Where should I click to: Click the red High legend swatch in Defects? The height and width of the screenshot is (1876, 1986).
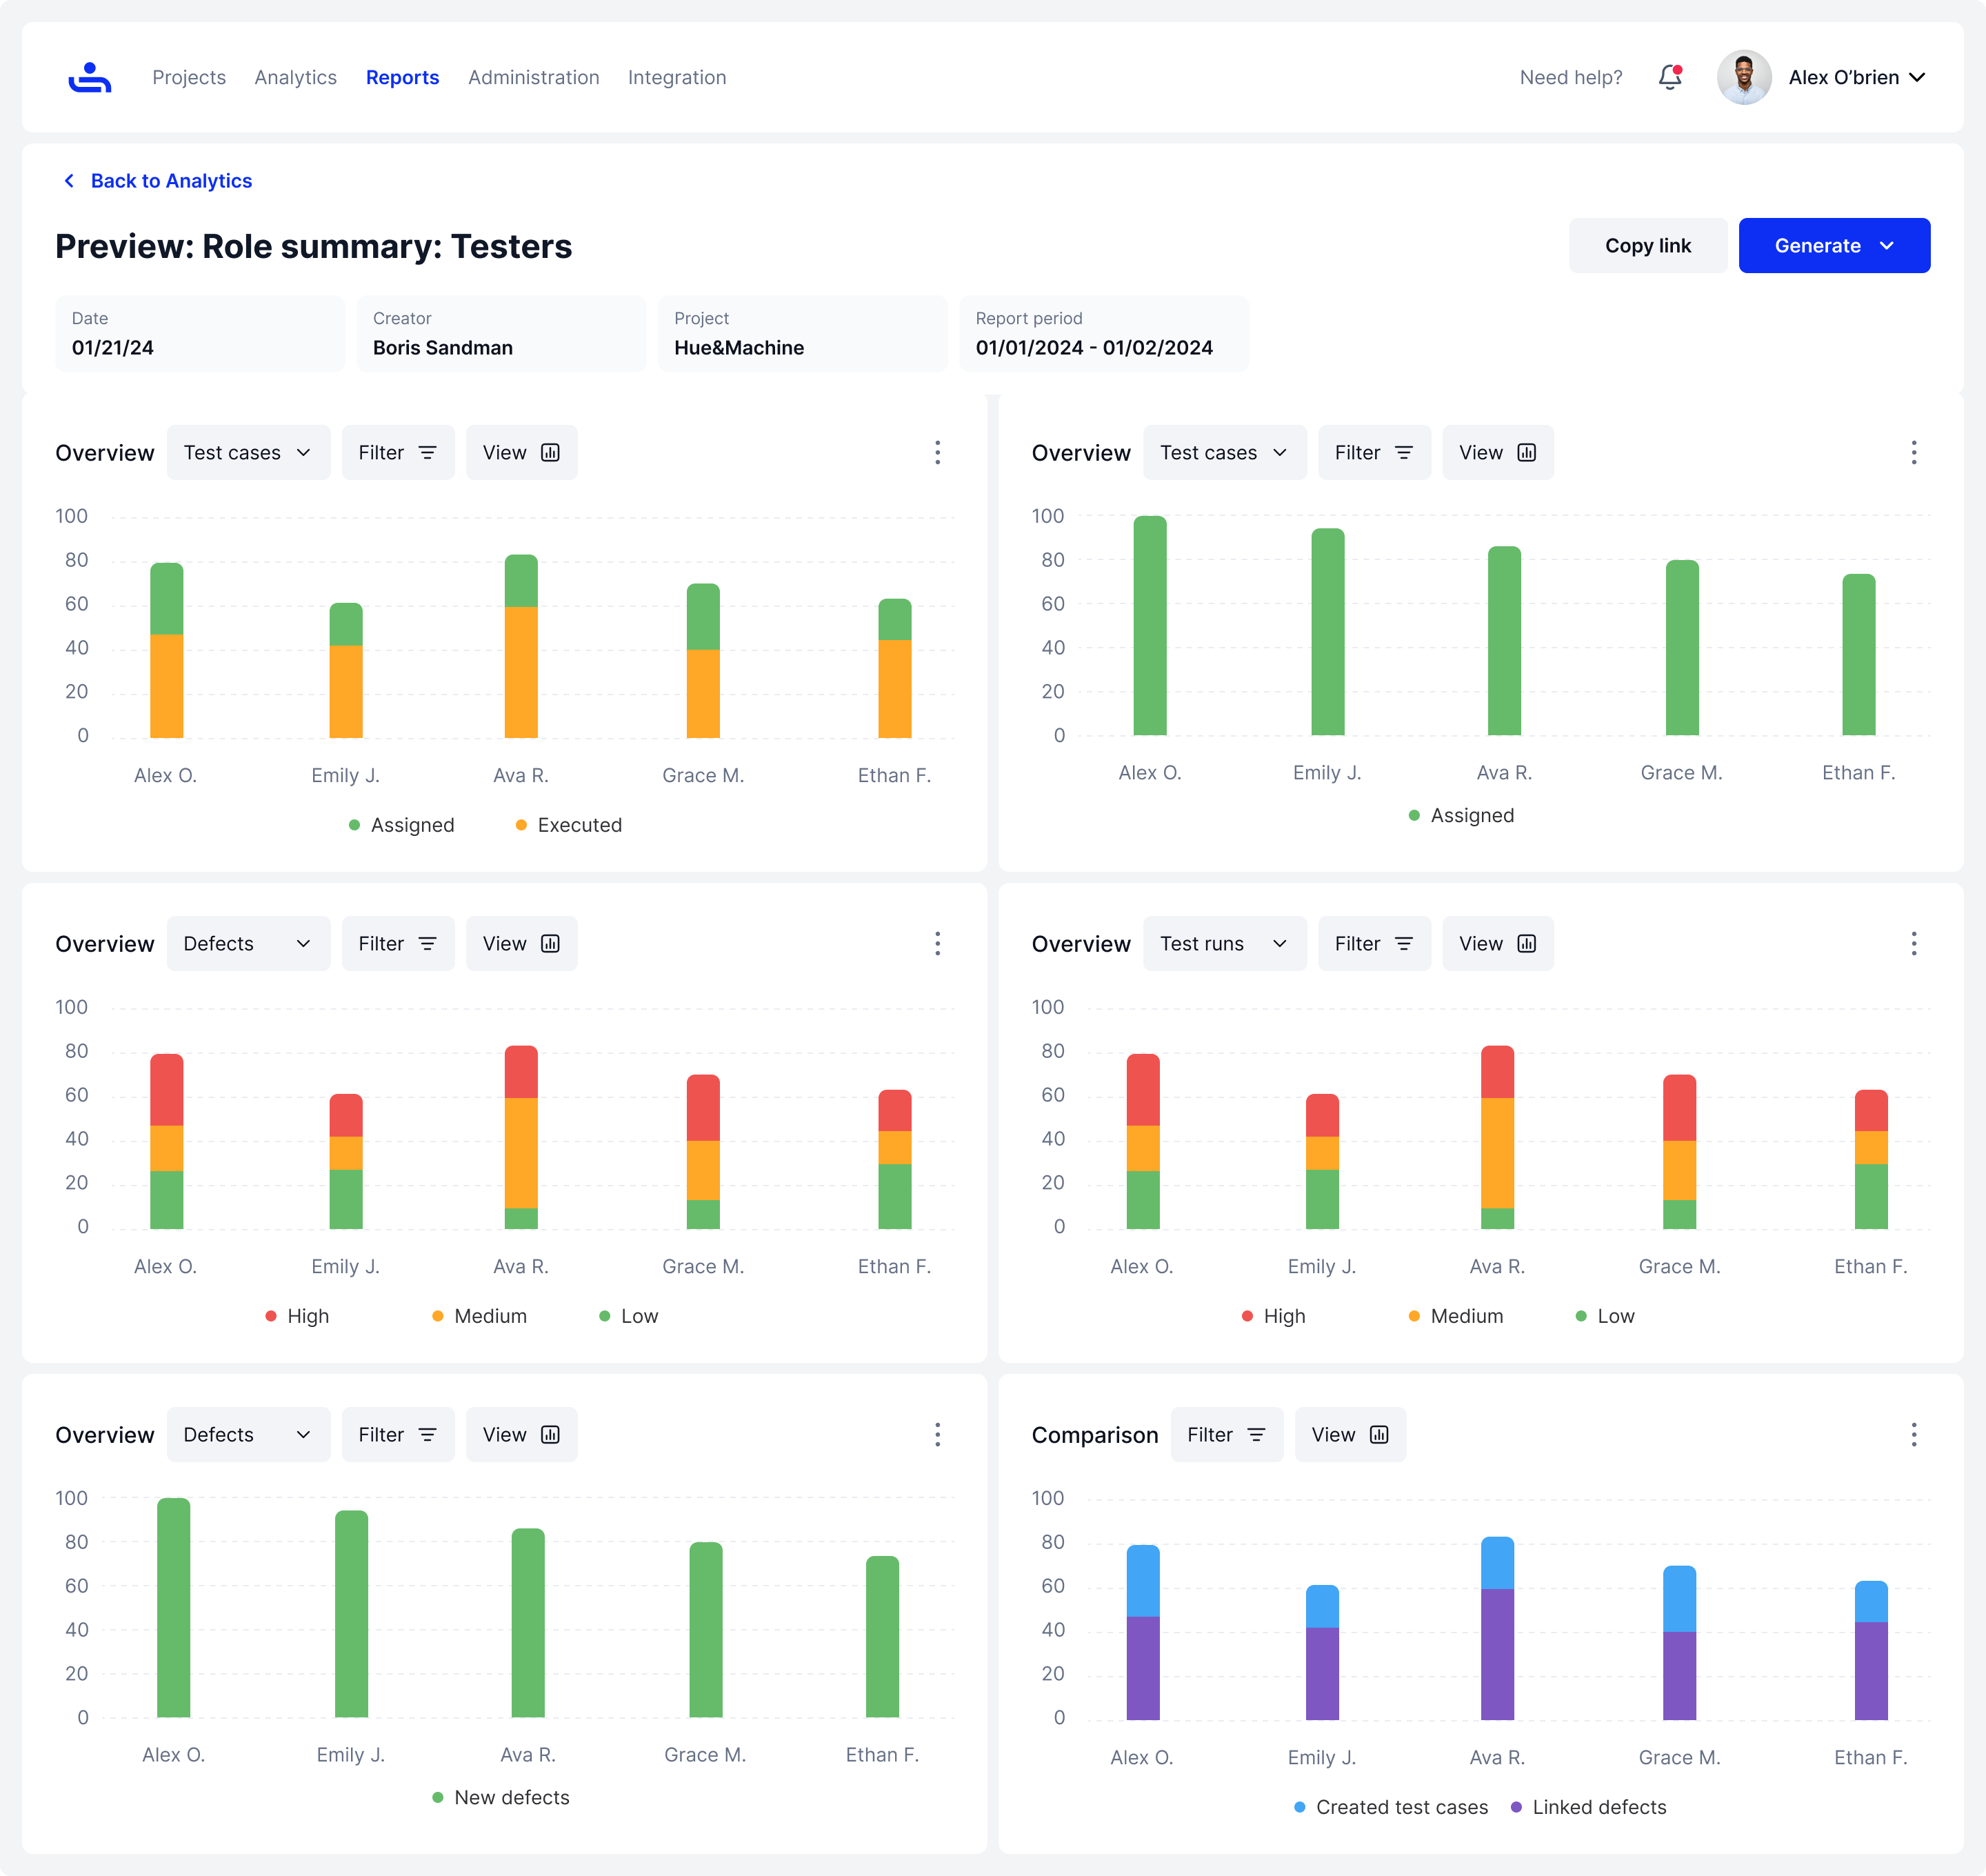(271, 1316)
